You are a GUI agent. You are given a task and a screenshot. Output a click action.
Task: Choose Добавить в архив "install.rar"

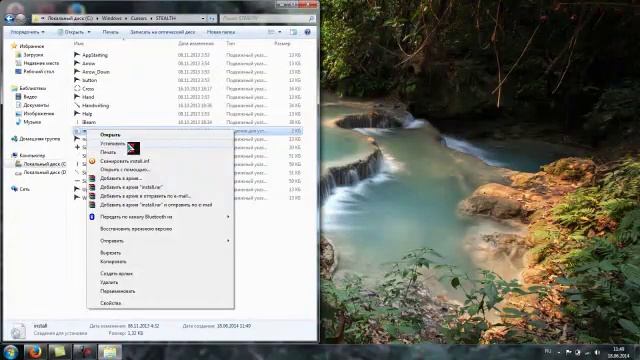tap(131, 187)
